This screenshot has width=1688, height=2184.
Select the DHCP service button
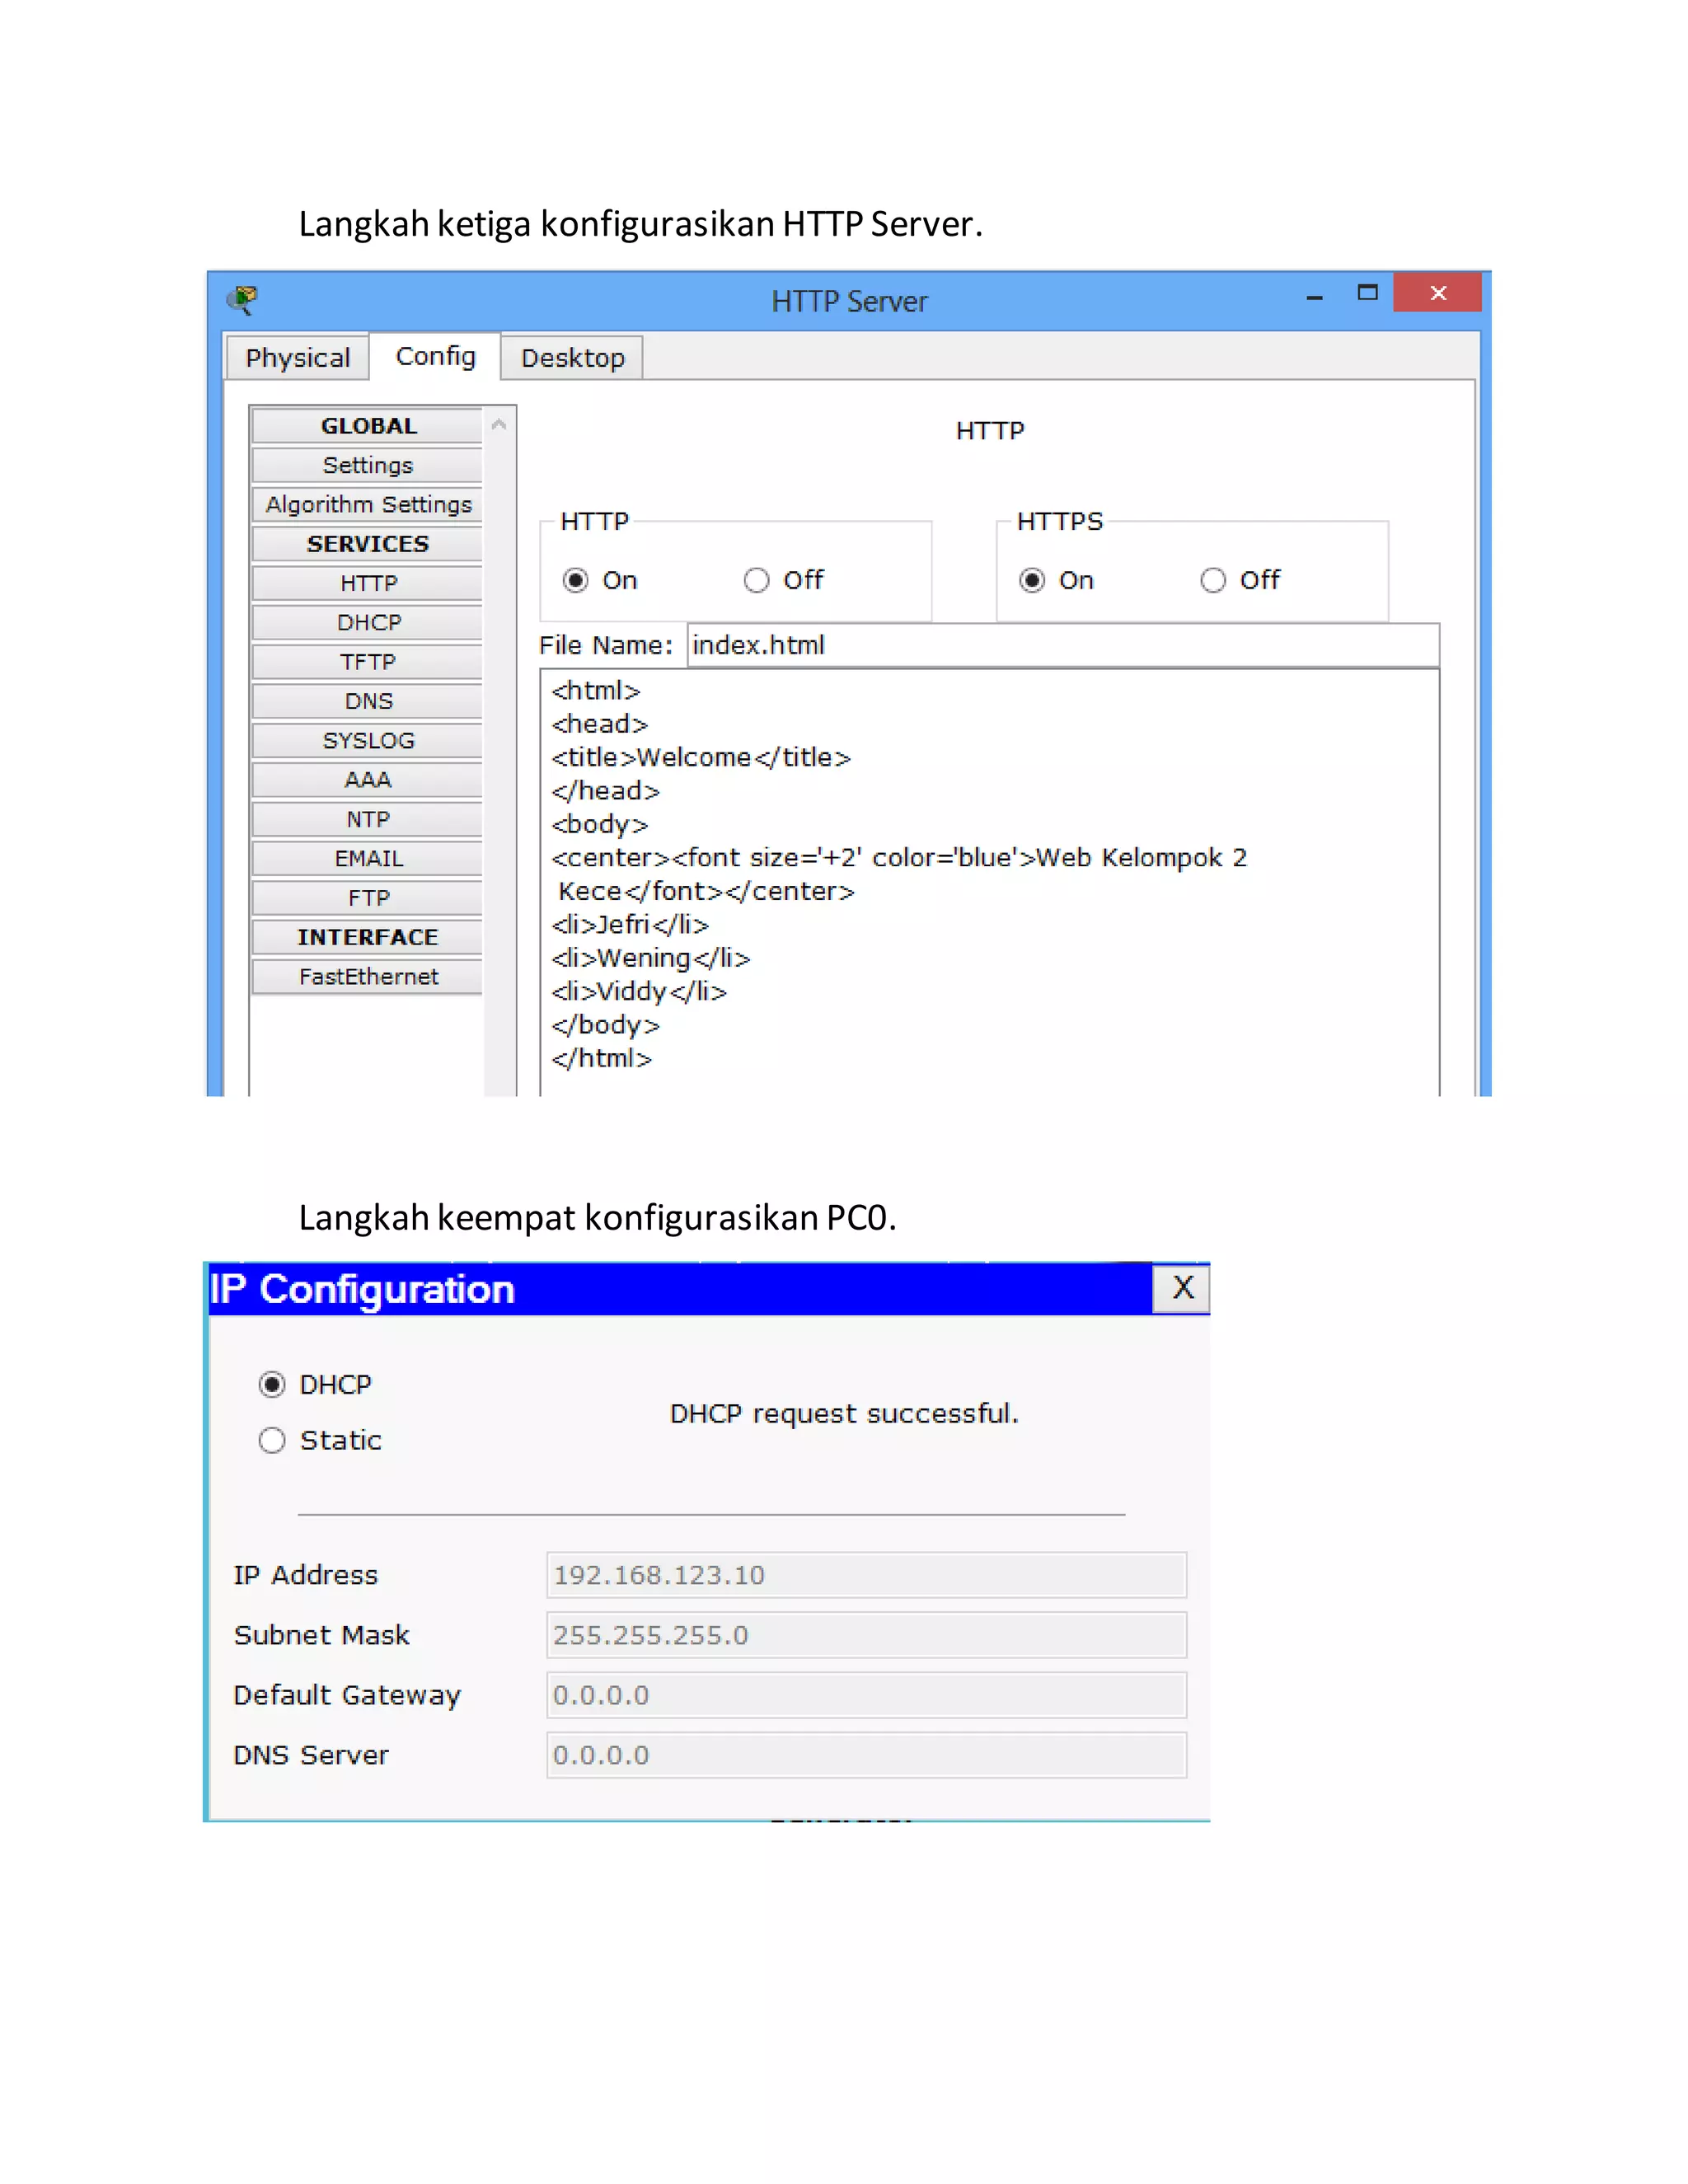(x=368, y=622)
